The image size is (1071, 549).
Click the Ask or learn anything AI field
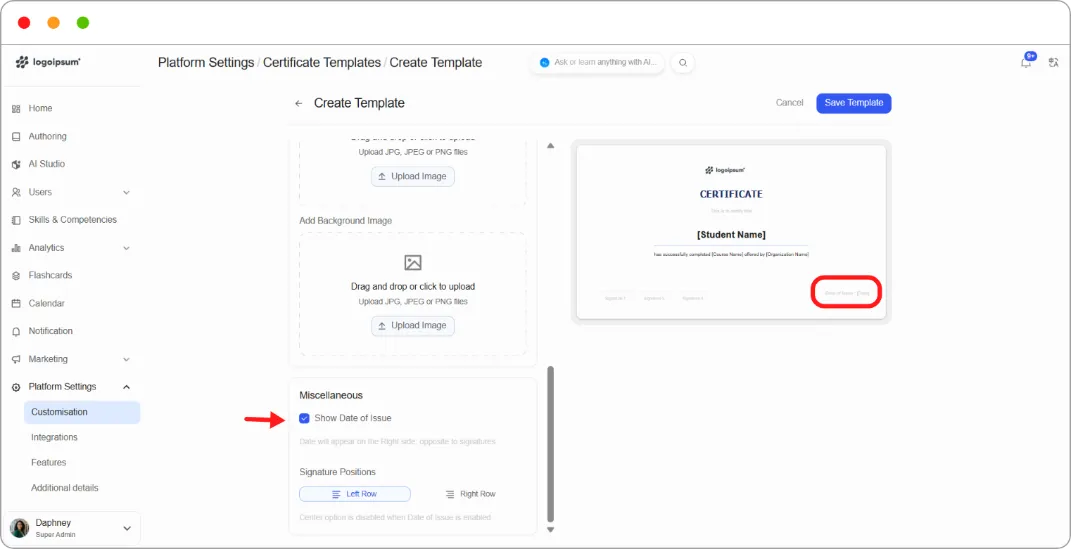[x=597, y=63]
